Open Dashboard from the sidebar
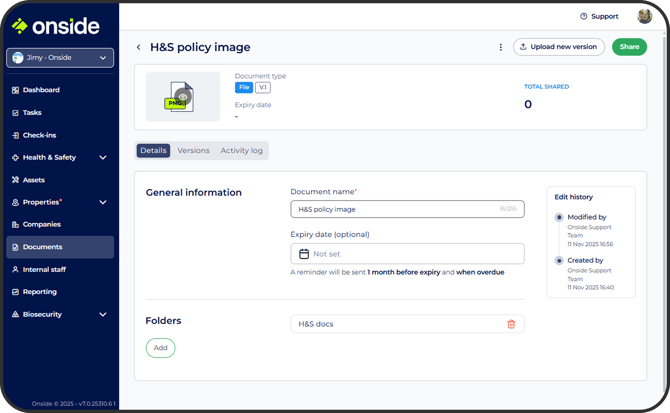The image size is (670, 413). tap(41, 90)
